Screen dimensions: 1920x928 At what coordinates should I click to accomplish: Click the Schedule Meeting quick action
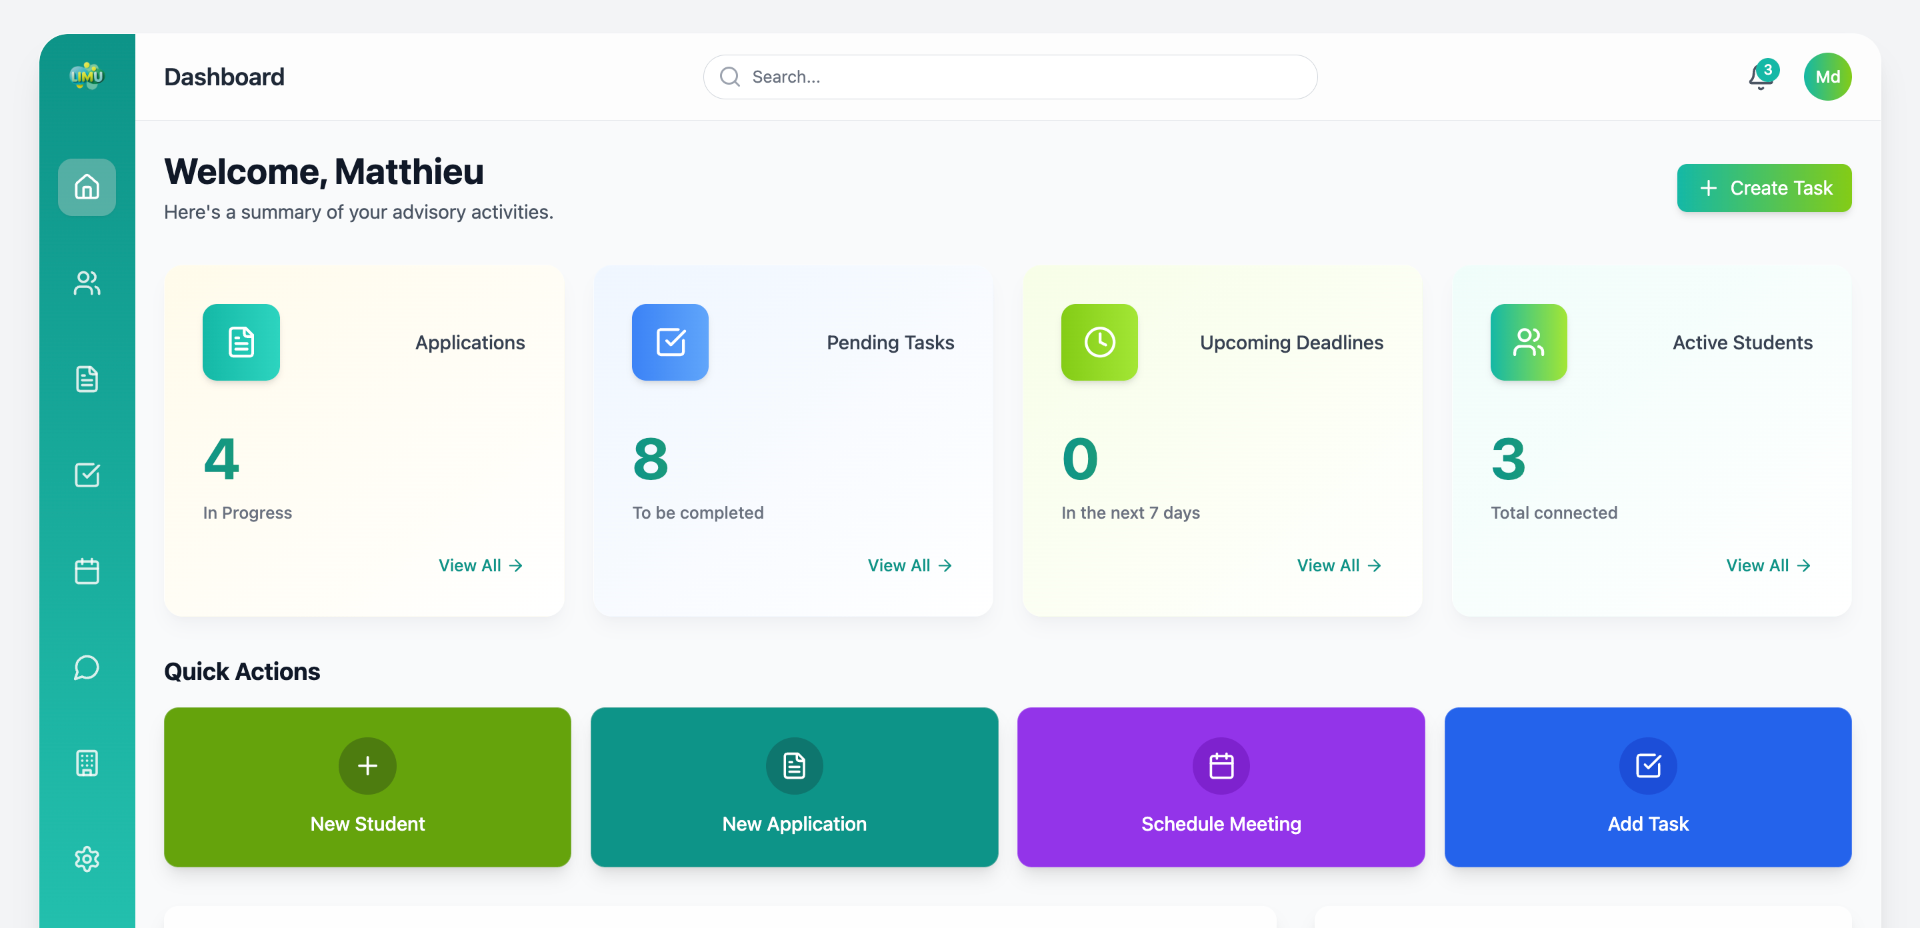point(1221,787)
